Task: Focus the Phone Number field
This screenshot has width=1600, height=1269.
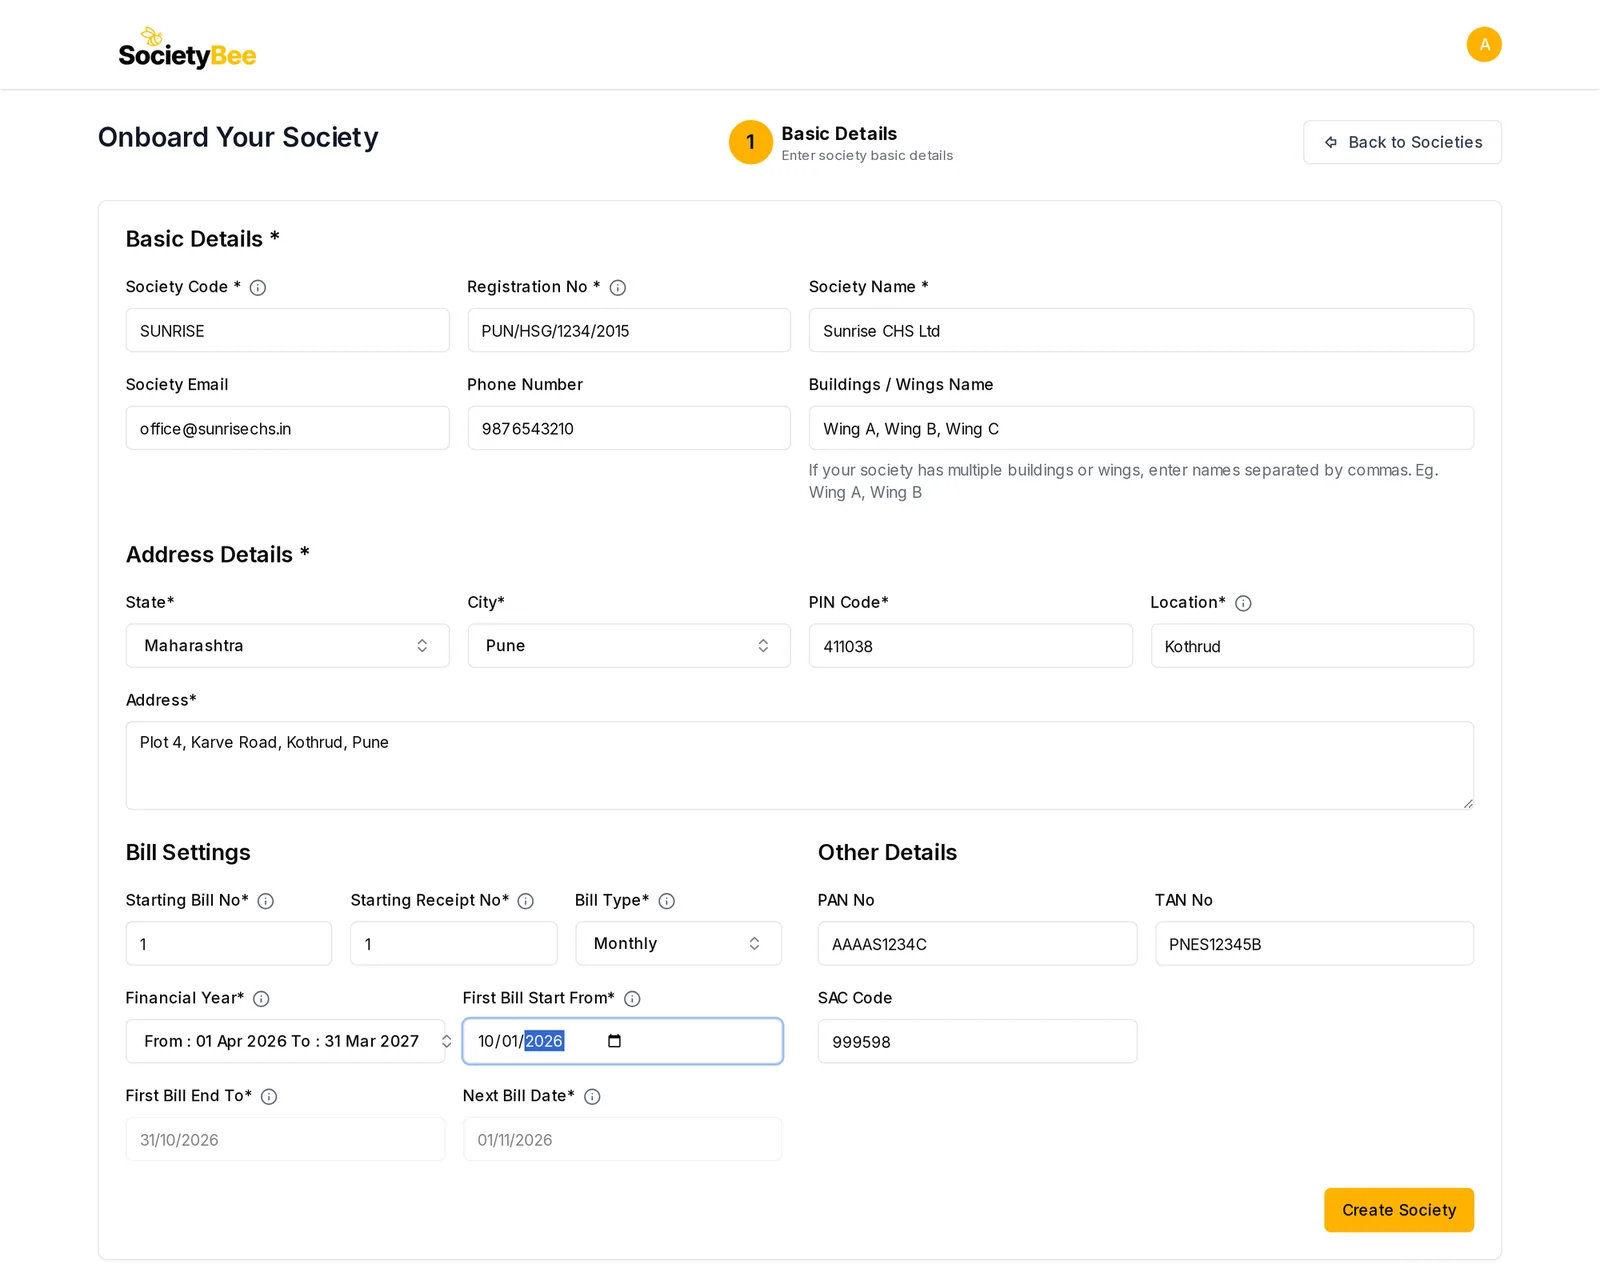Action: (x=629, y=429)
